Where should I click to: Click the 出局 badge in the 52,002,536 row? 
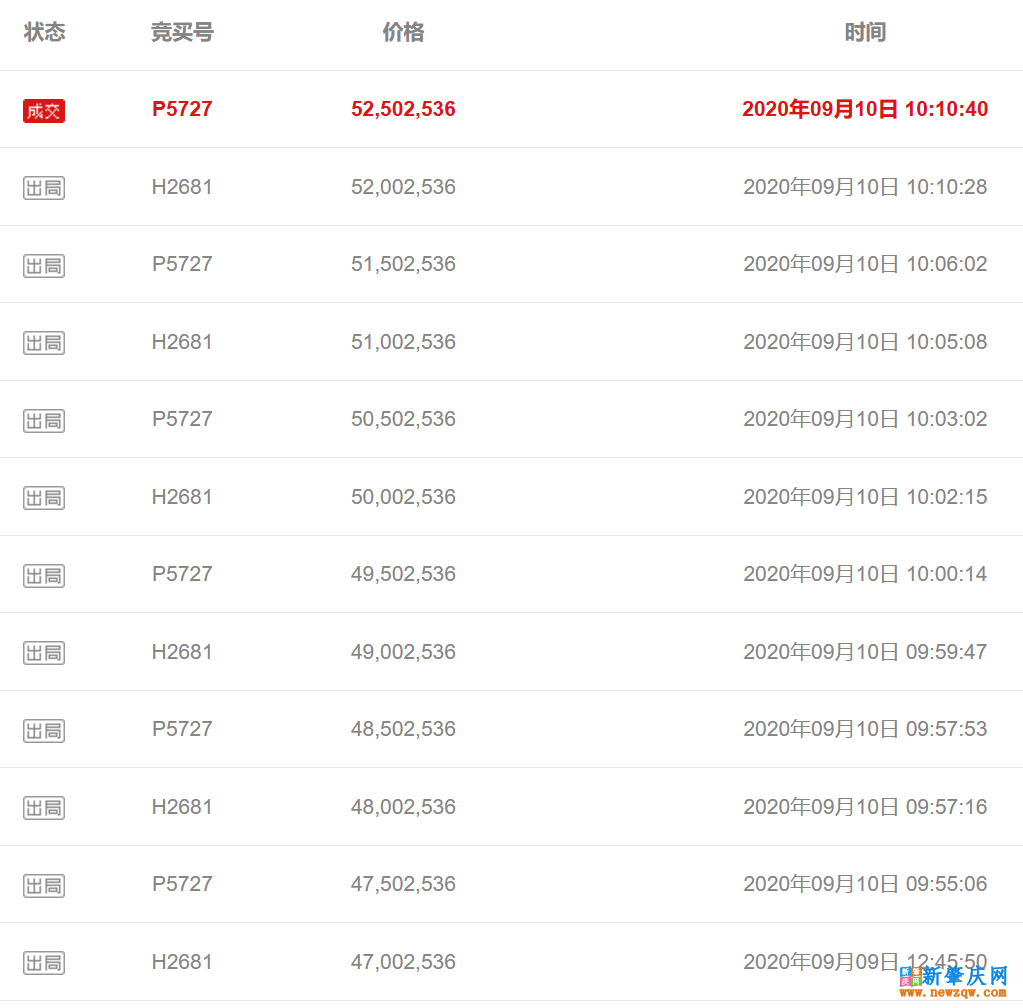[44, 188]
